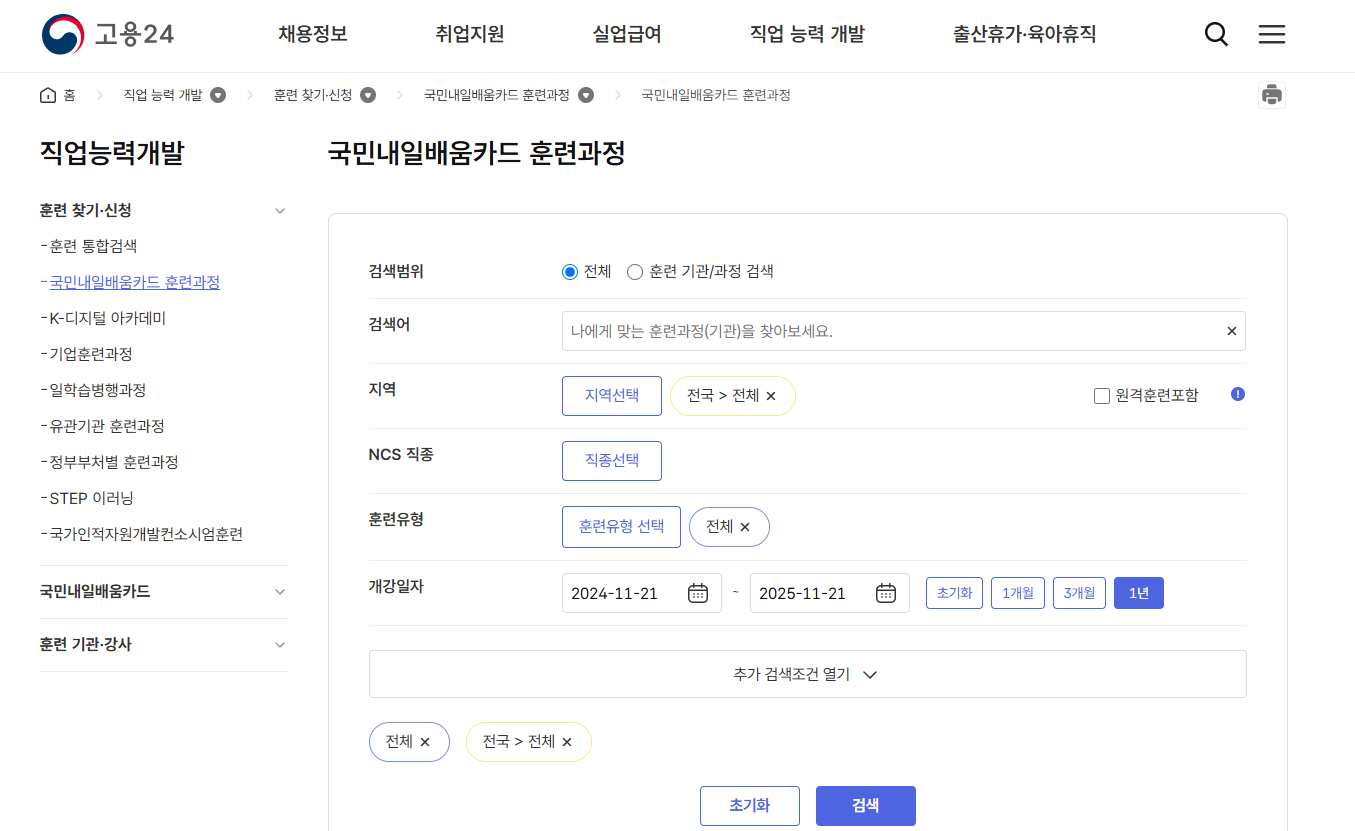Image resolution: width=1355 pixels, height=831 pixels.
Task: Expand the 훈련 기관·강사 sidebar section
Action: point(280,645)
